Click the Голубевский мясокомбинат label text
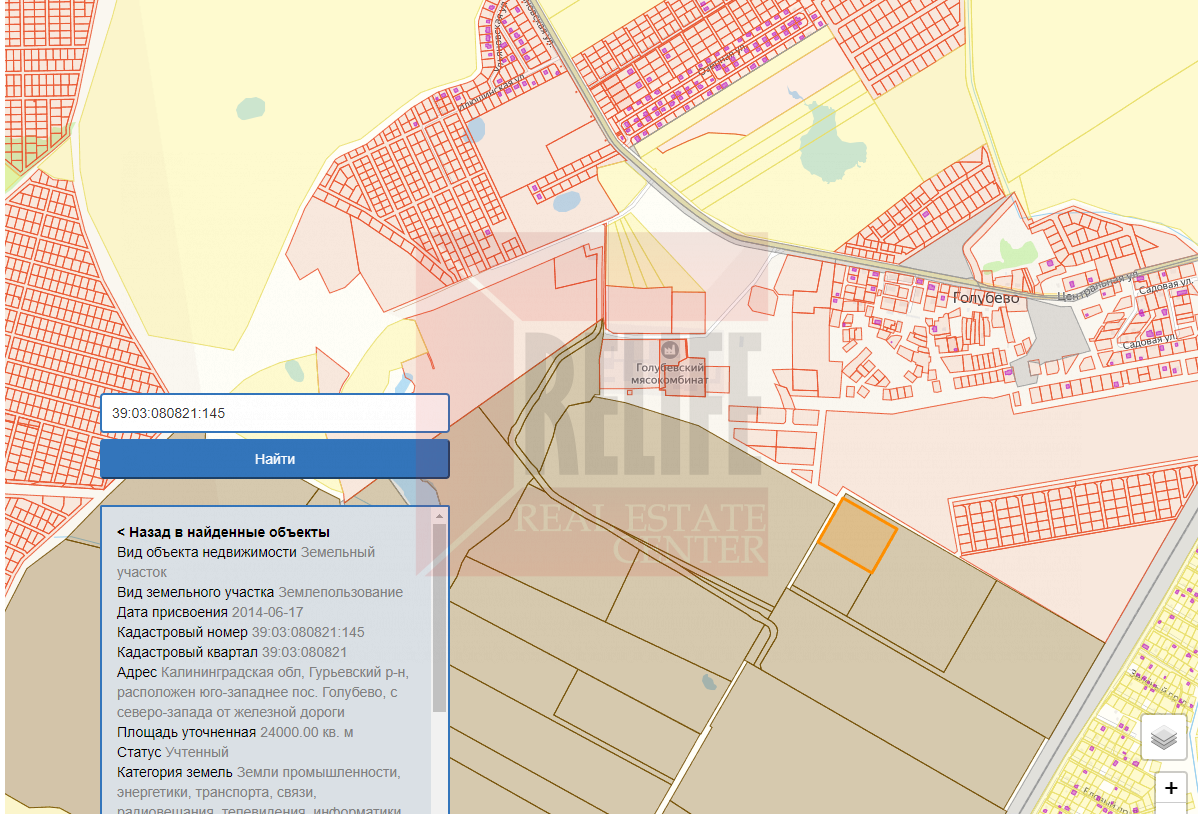This screenshot has height=814, width=1202. tap(671, 374)
